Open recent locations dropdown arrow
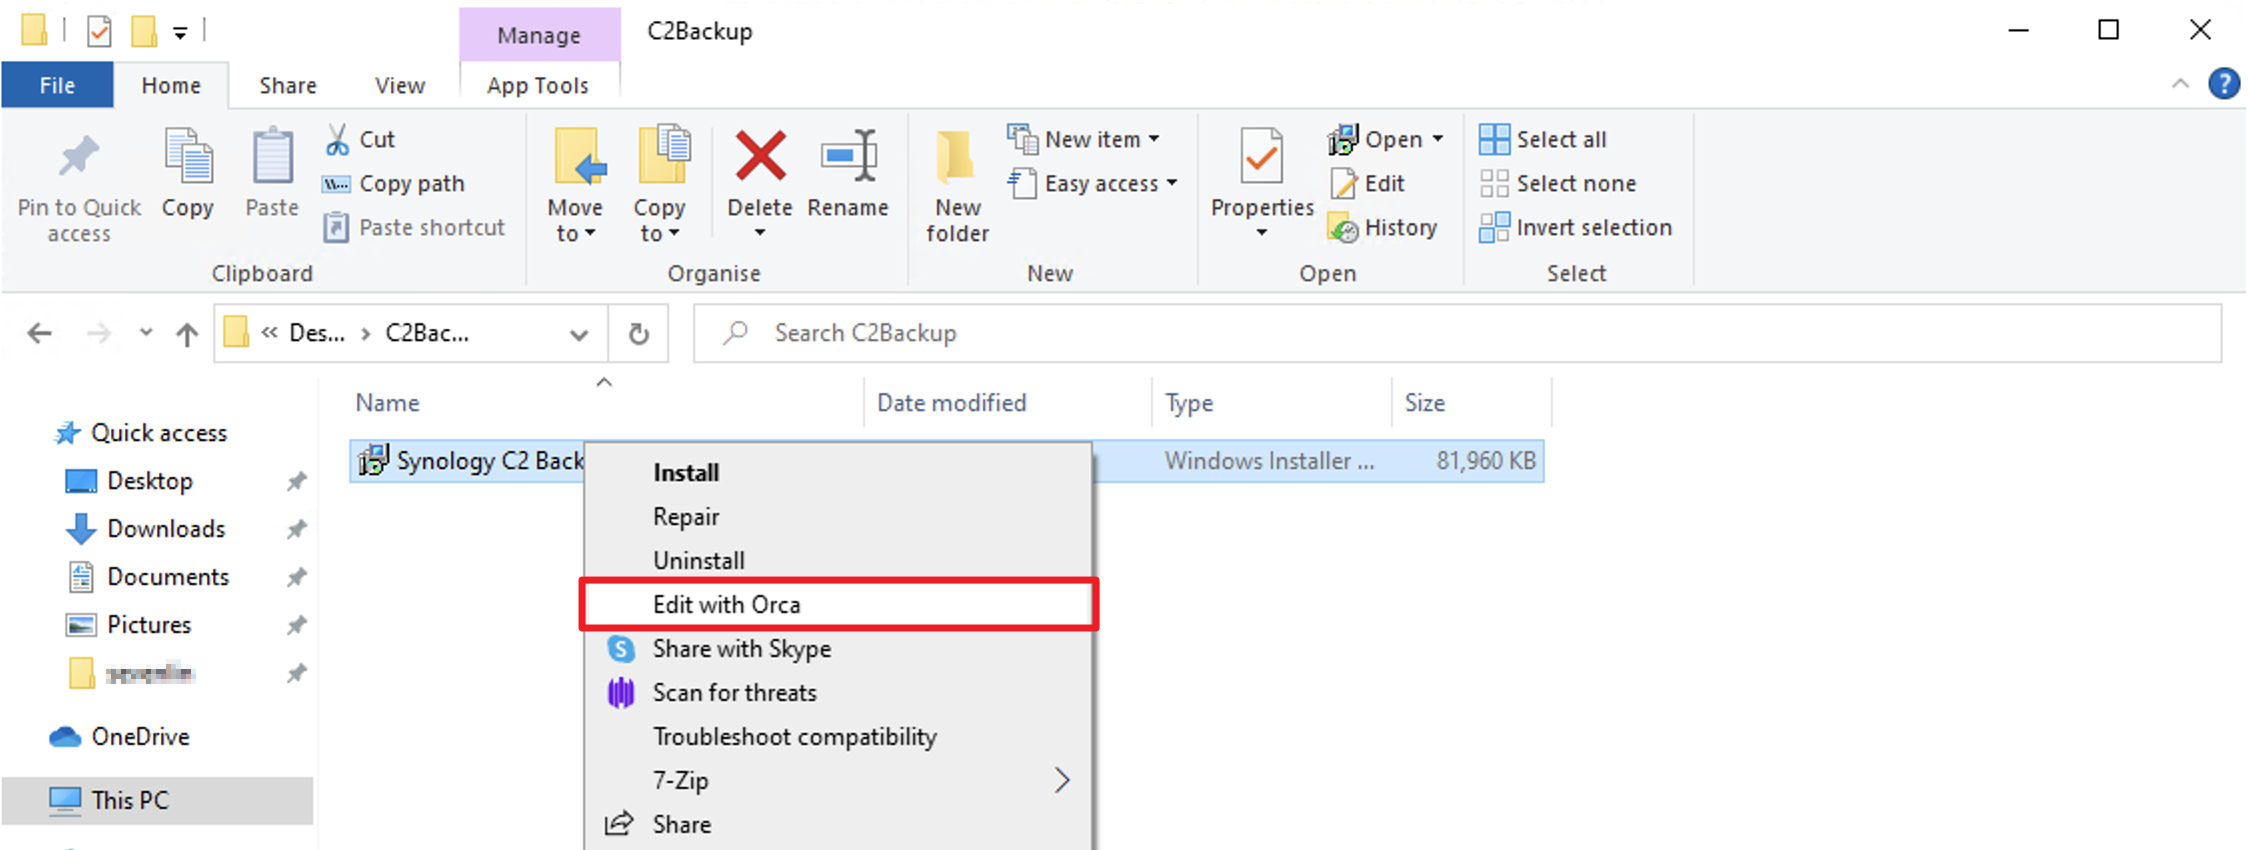Image resolution: width=2248 pixels, height=850 pixels. click(x=146, y=333)
